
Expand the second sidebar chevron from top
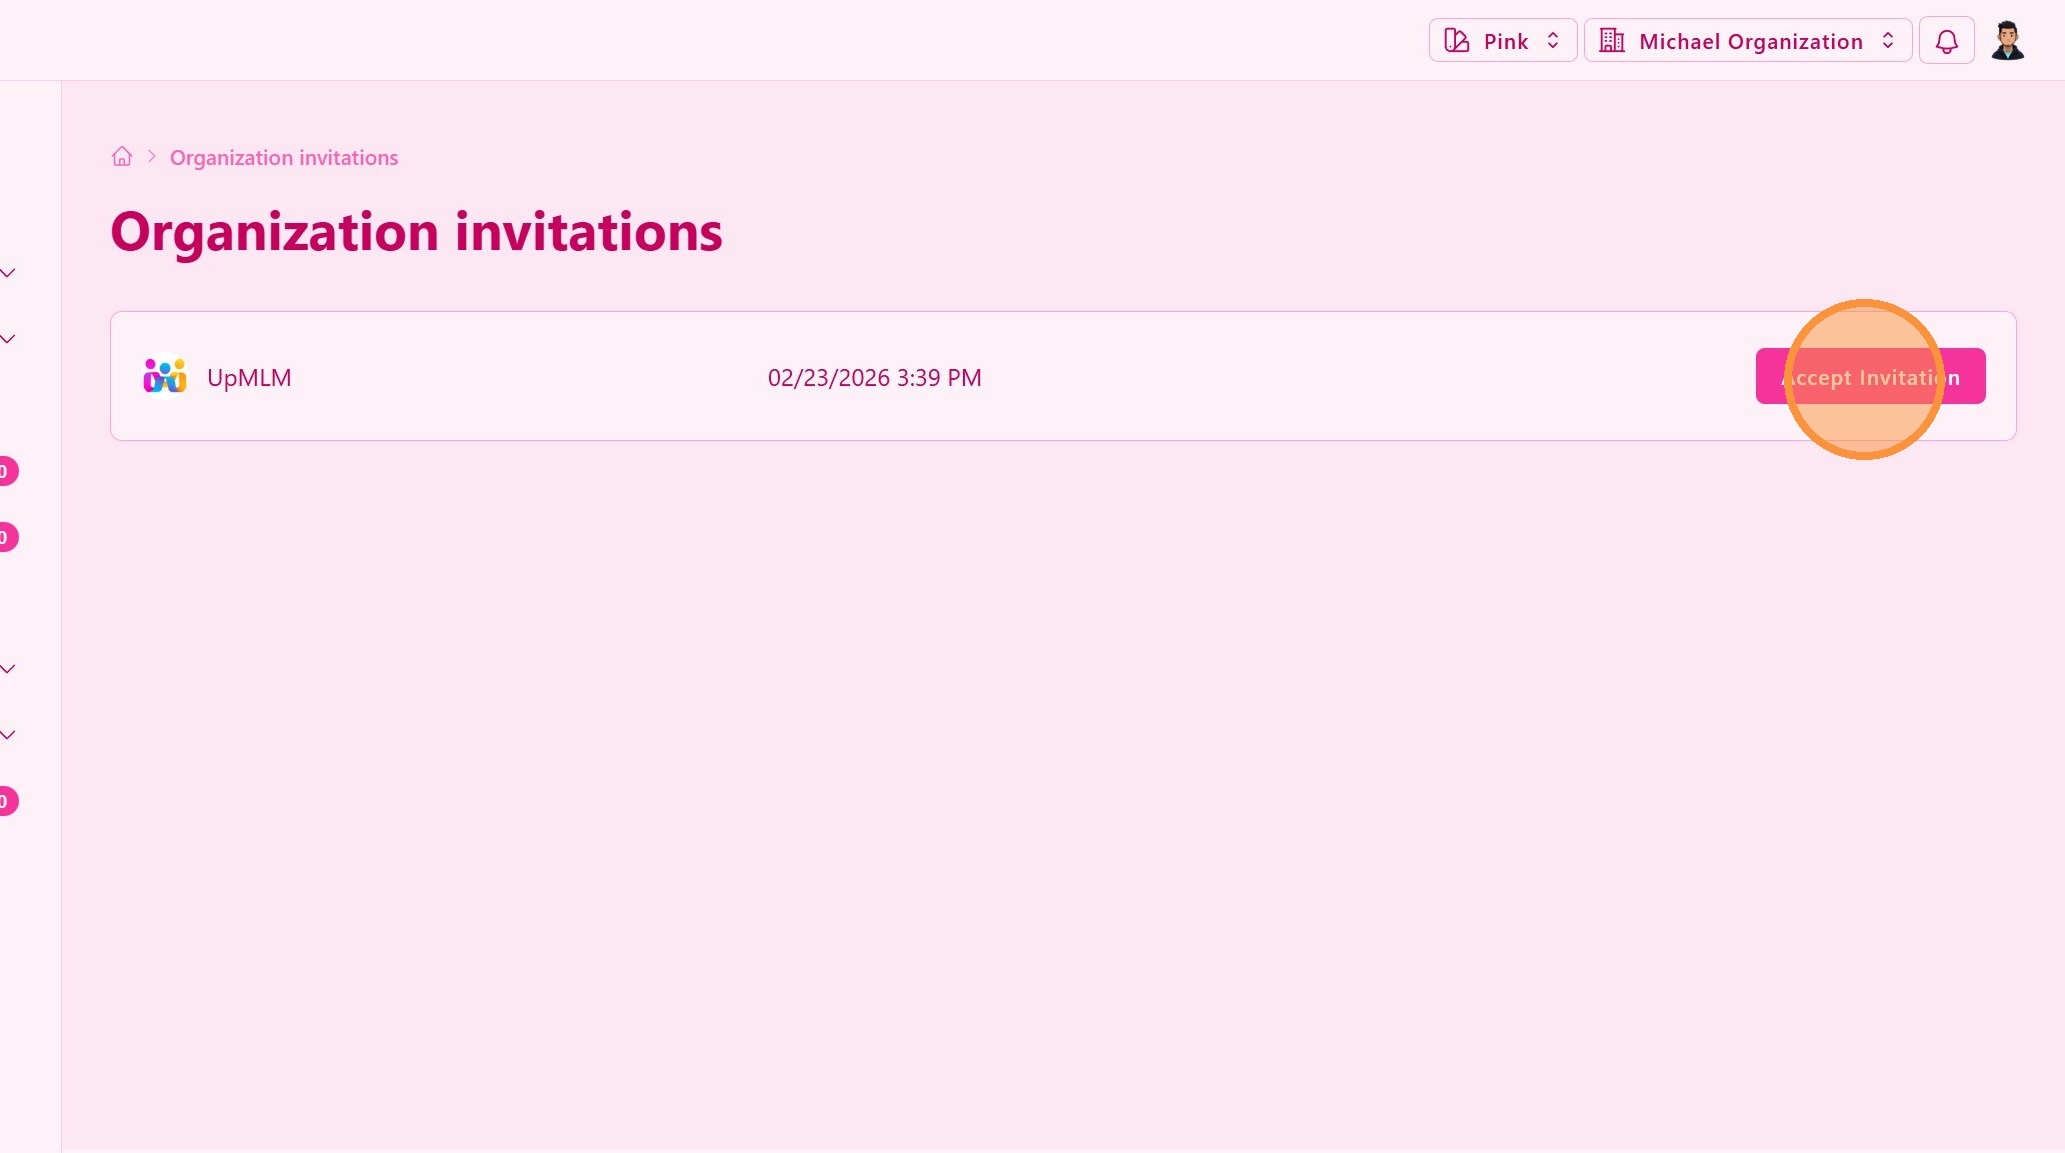pos(8,339)
